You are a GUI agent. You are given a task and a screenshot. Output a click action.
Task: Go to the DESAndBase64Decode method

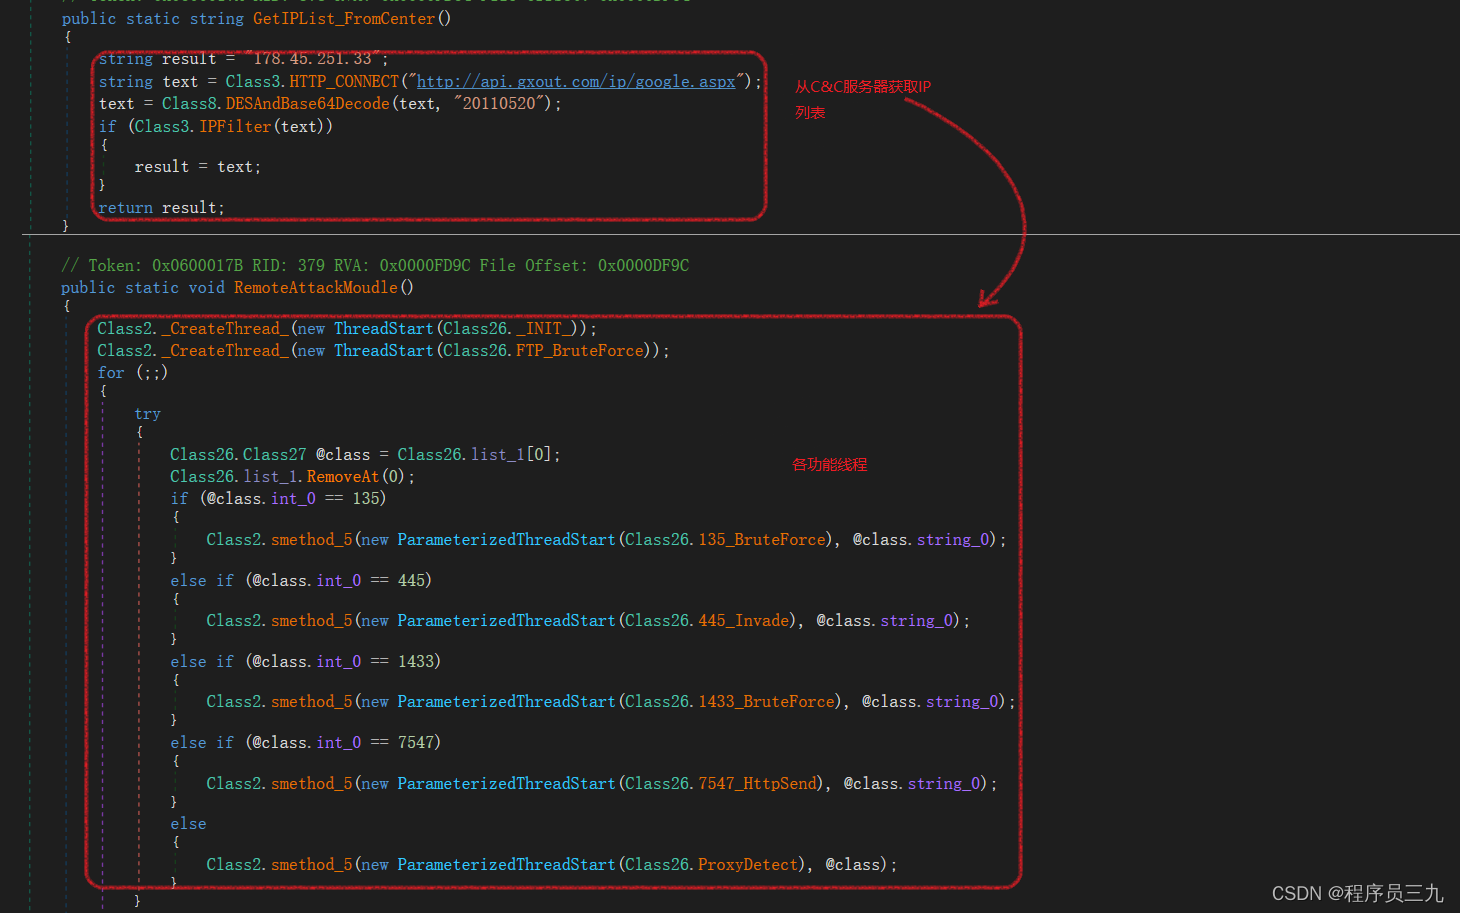(307, 104)
